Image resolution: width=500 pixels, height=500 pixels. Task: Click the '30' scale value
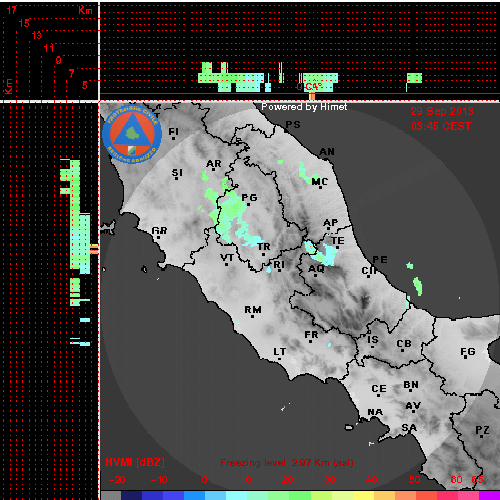tap(329, 480)
